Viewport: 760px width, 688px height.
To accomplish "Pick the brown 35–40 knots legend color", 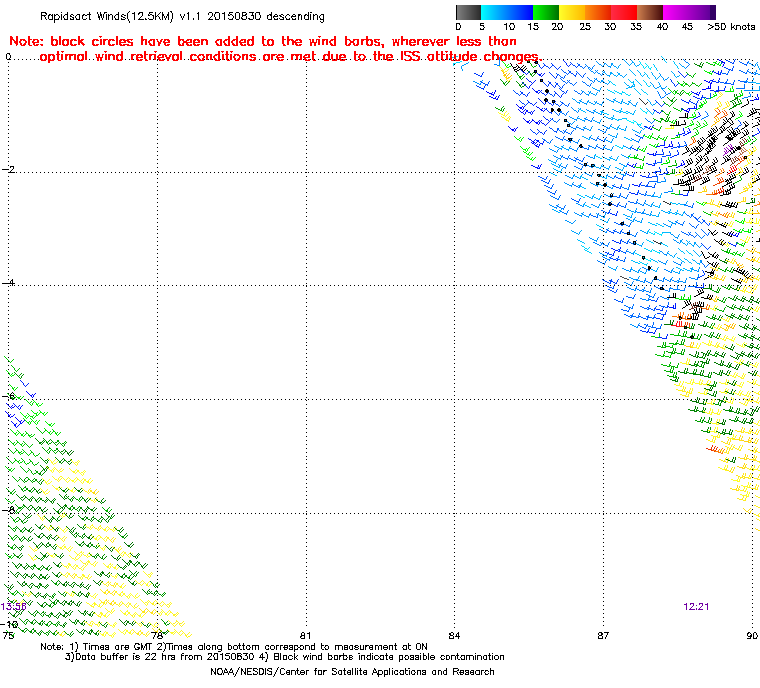I will point(650,13).
